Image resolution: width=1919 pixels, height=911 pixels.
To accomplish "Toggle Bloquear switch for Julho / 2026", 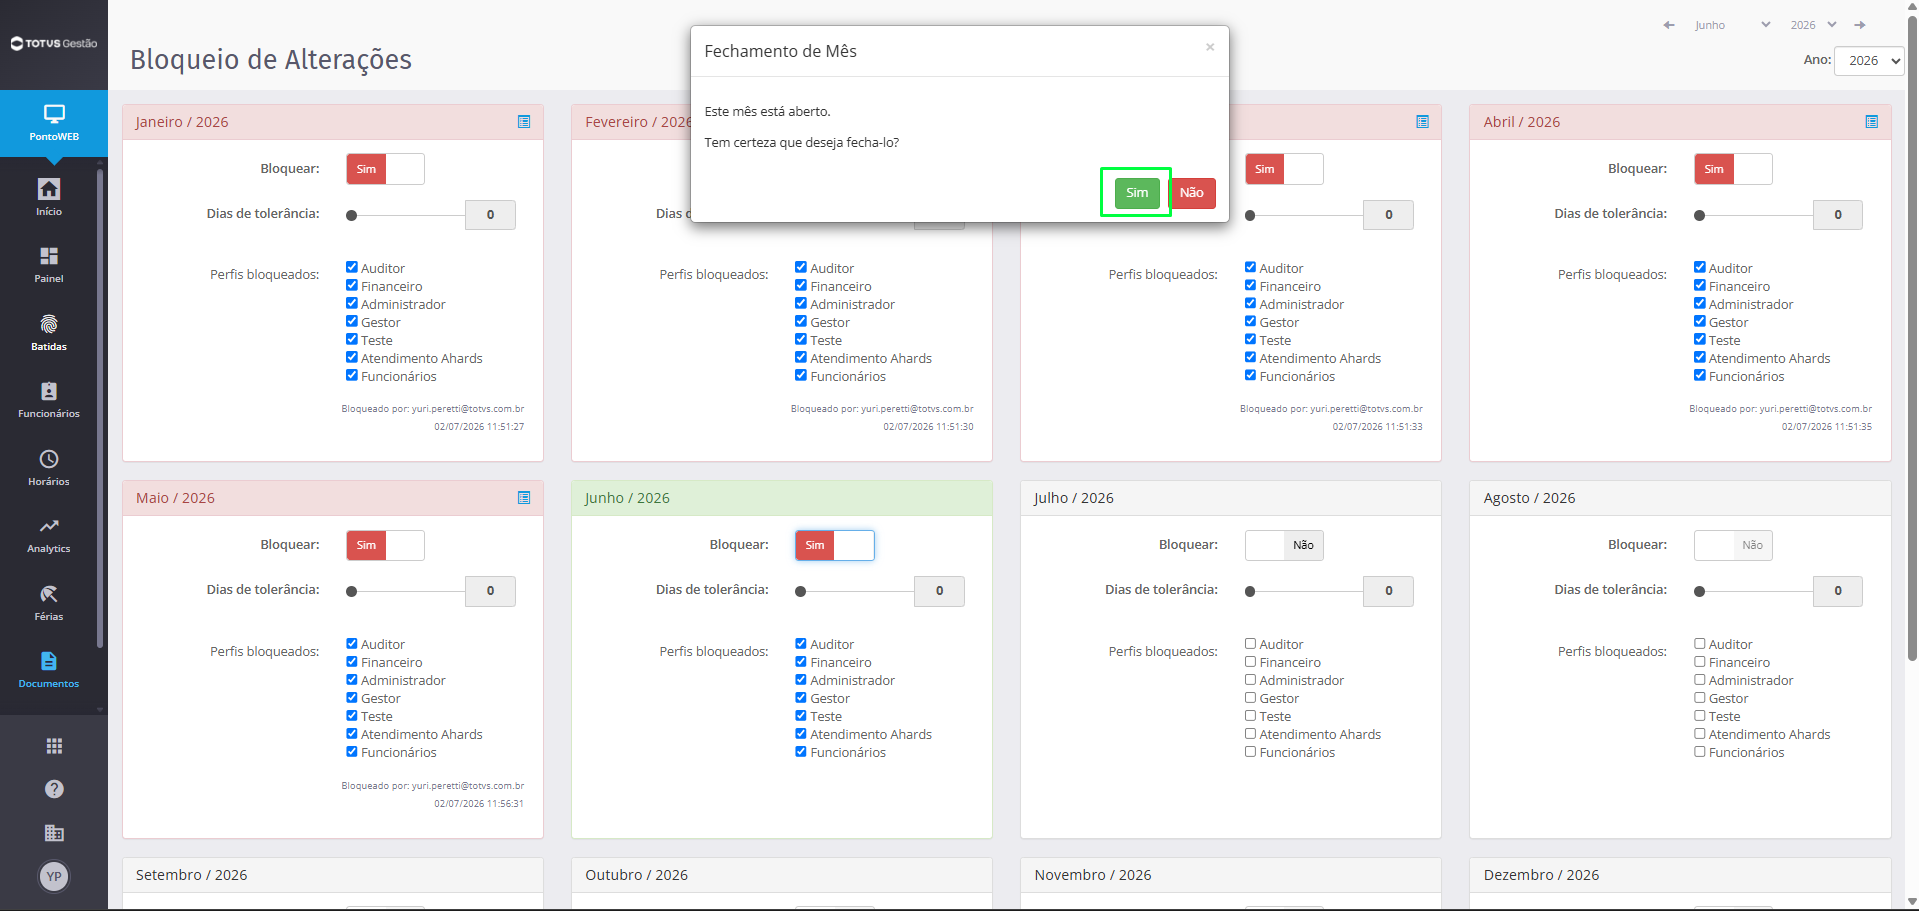I will pos(1284,545).
